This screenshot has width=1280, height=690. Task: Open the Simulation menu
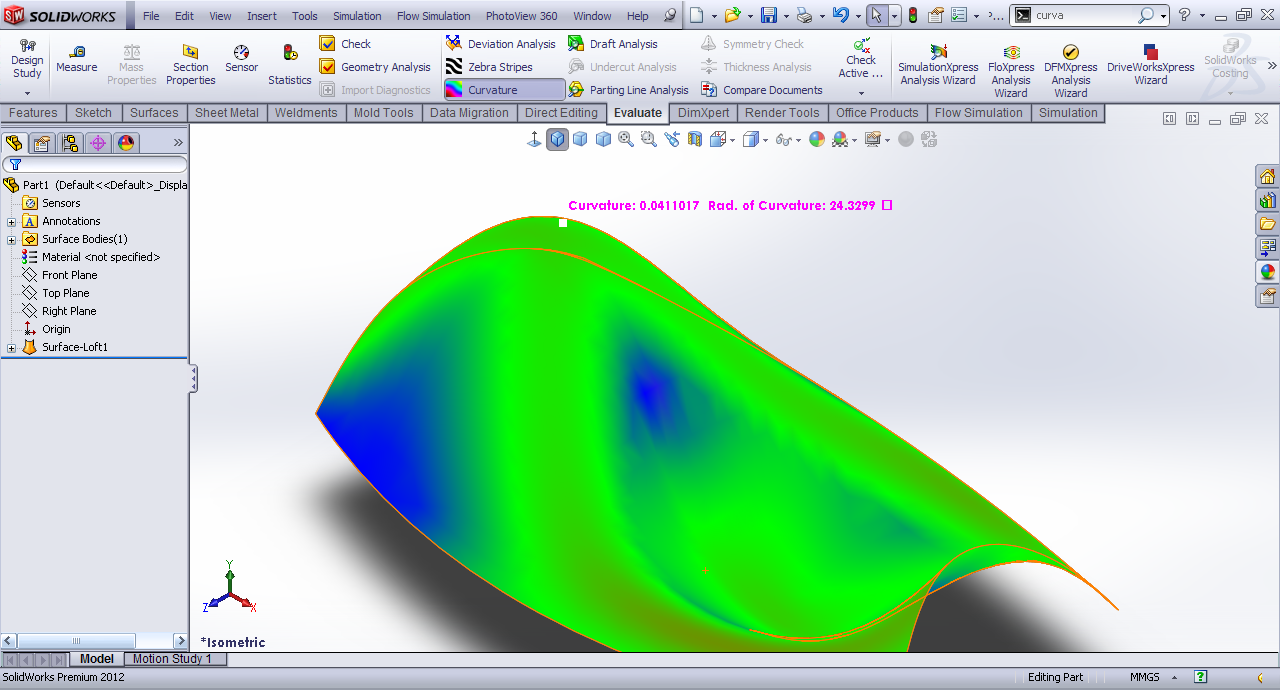(x=357, y=16)
